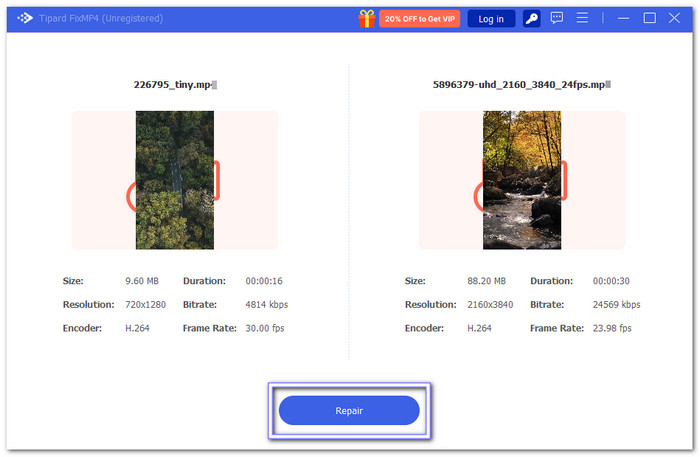Click the left bracket on the stream video

point(477,196)
